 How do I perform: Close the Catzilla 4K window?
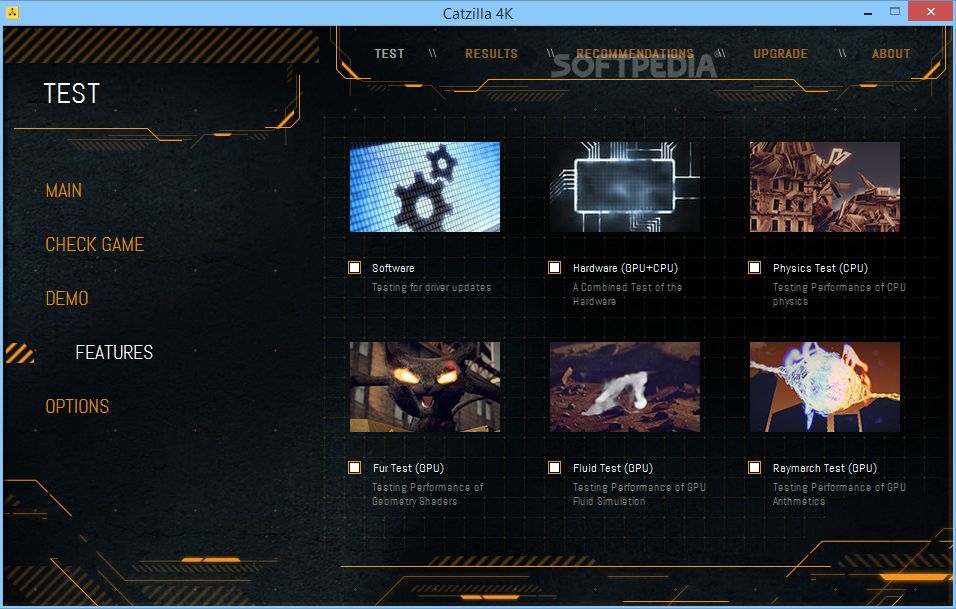(x=930, y=11)
